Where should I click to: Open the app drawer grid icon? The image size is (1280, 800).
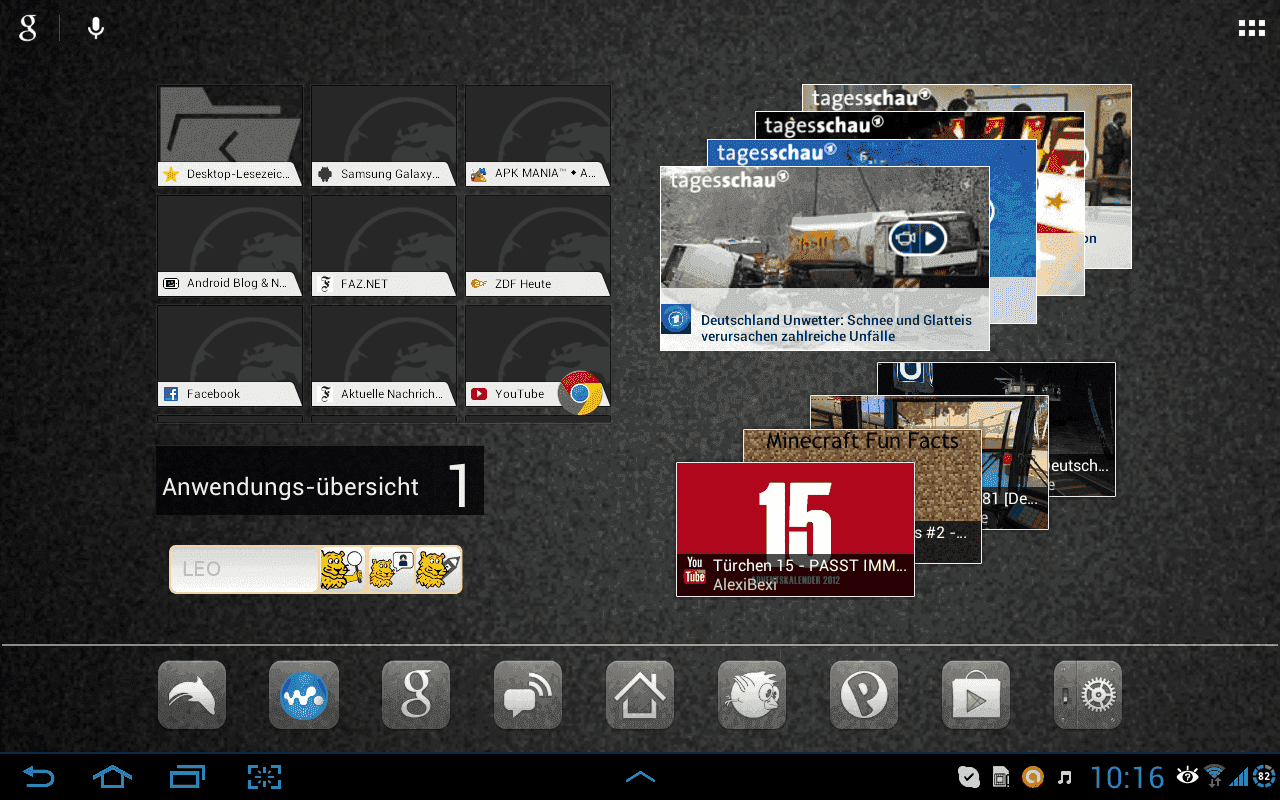click(x=1252, y=29)
